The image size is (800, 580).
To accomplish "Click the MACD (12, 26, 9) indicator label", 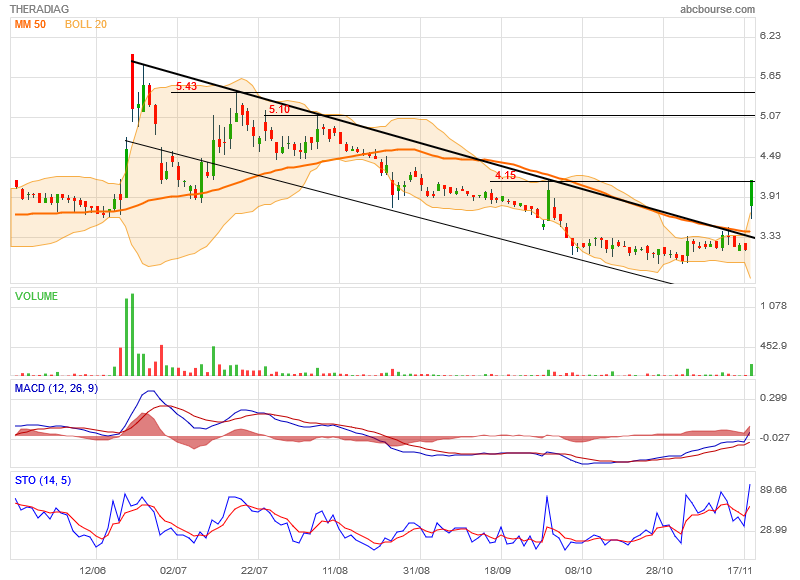I will point(56,388).
